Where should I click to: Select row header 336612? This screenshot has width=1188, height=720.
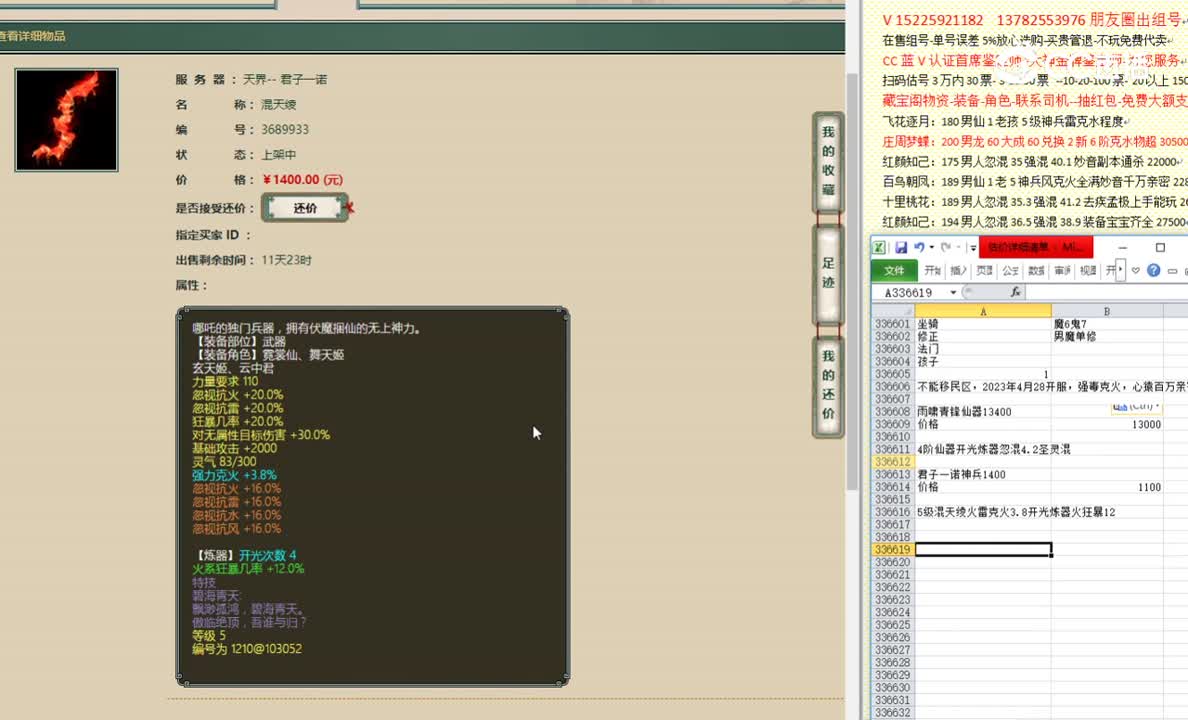[893, 462]
